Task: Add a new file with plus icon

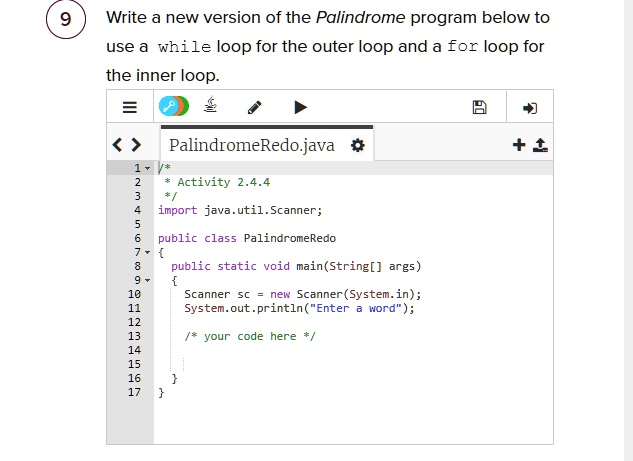Action: pos(518,146)
